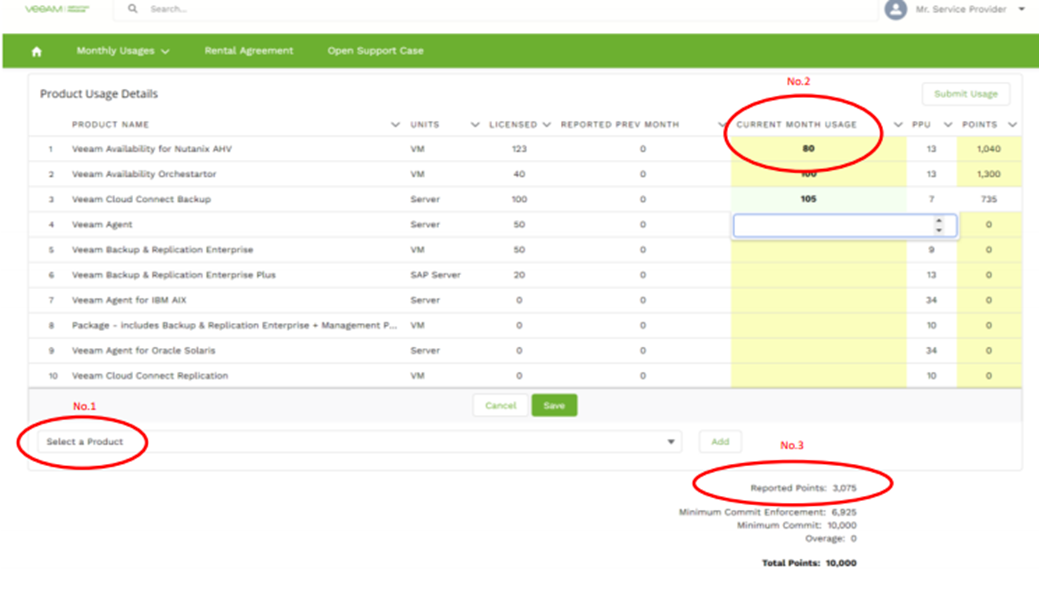The width and height of the screenshot is (1039, 594).
Task: Save the entered usage values
Action: (x=555, y=405)
